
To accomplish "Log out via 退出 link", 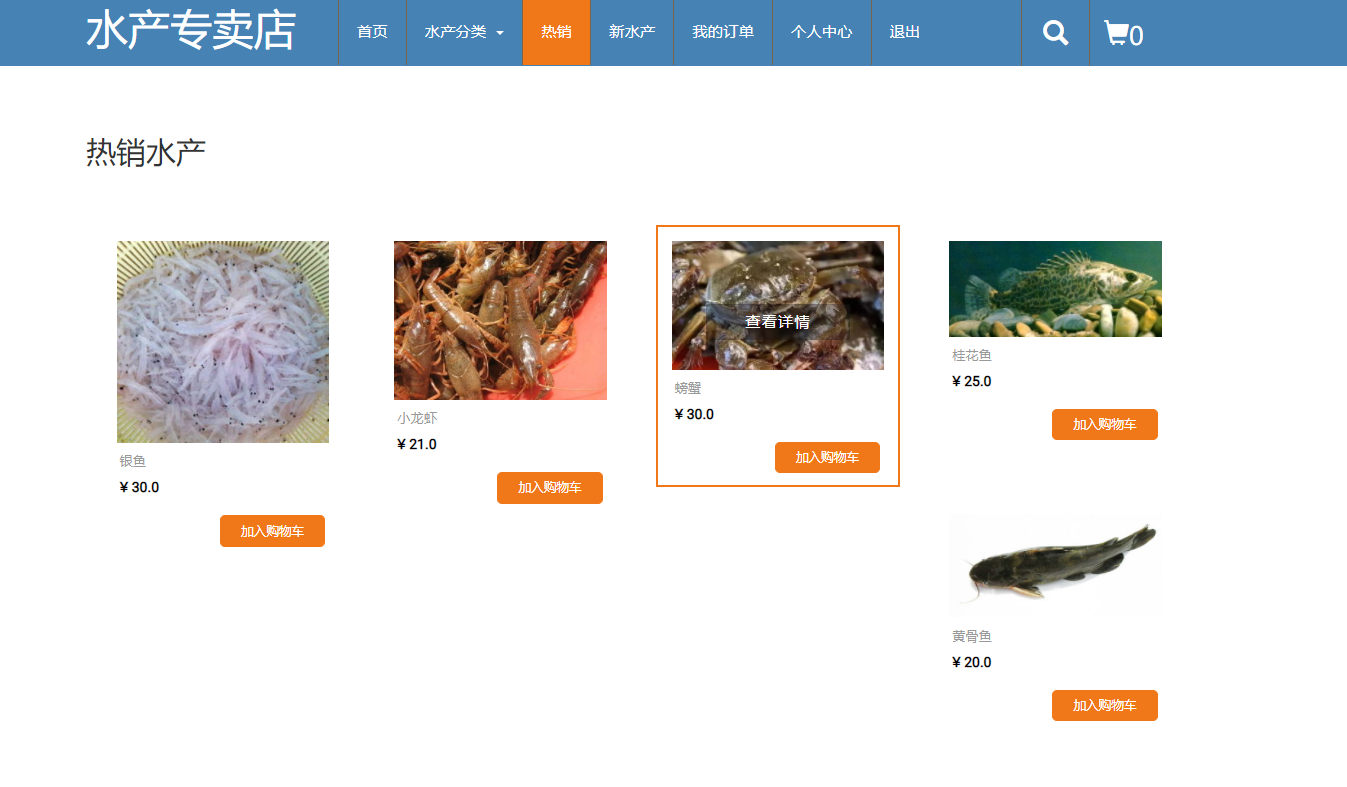I will [x=905, y=33].
